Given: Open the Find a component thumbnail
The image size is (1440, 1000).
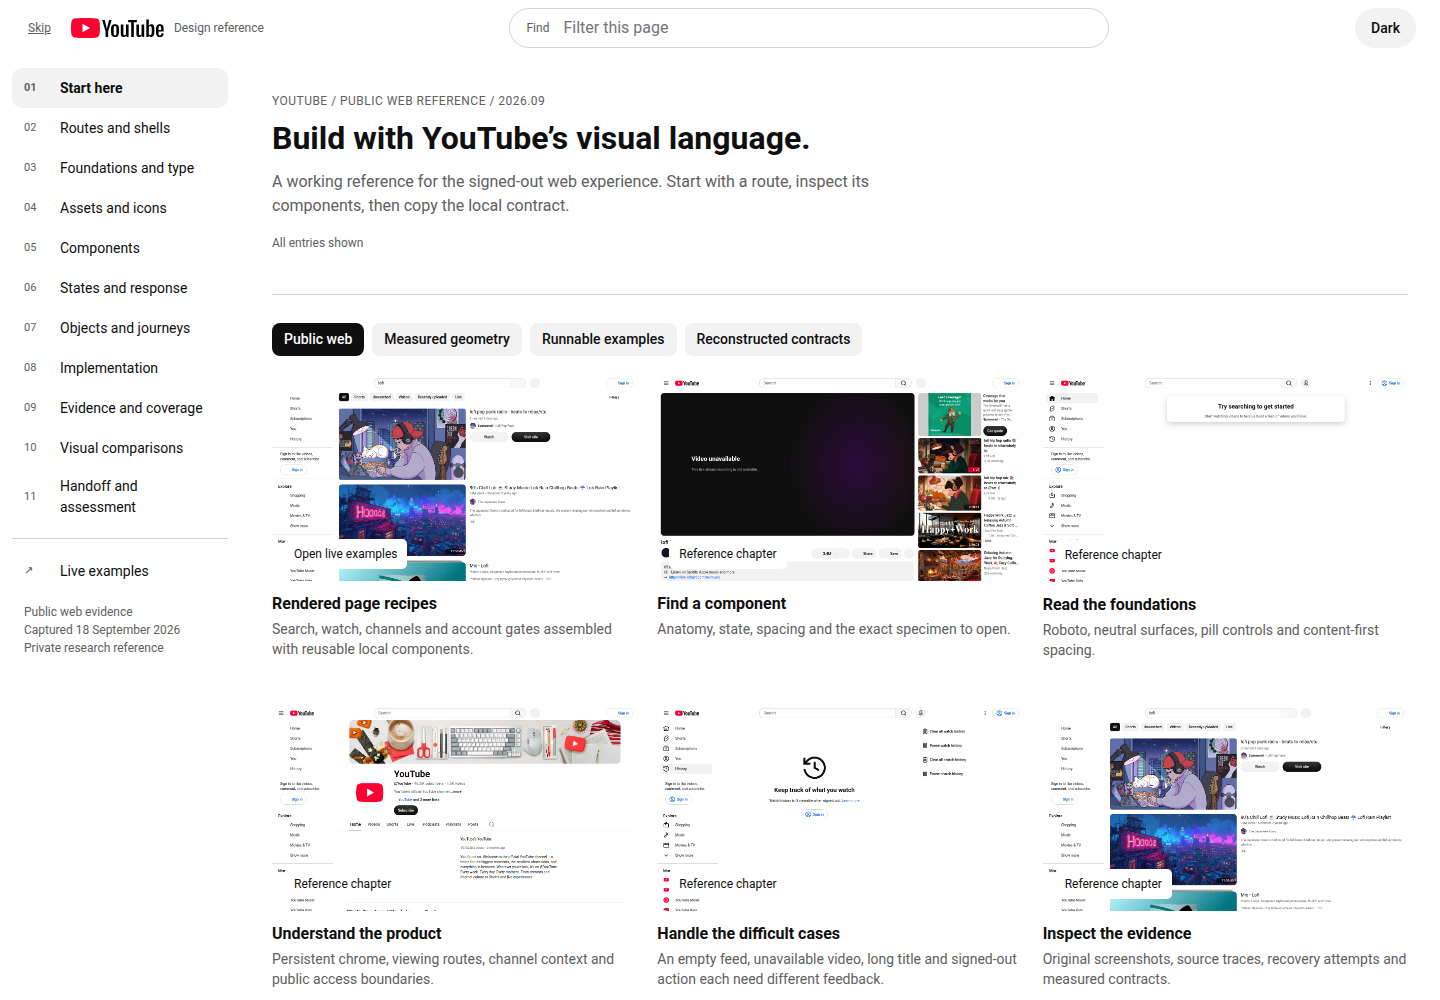Looking at the screenshot, I should [840, 480].
